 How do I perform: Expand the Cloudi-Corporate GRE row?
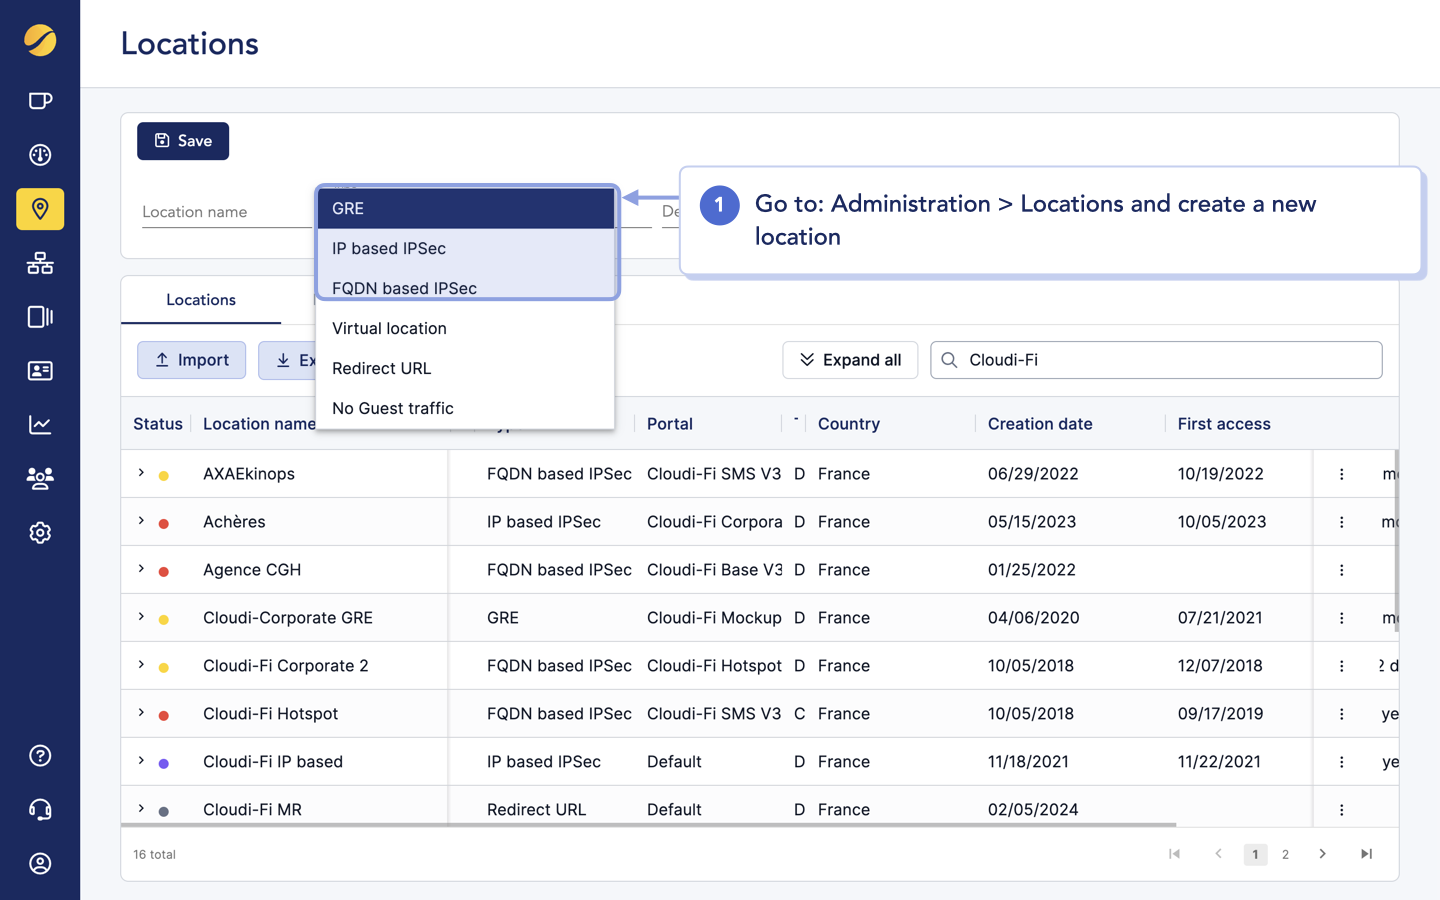click(x=141, y=617)
